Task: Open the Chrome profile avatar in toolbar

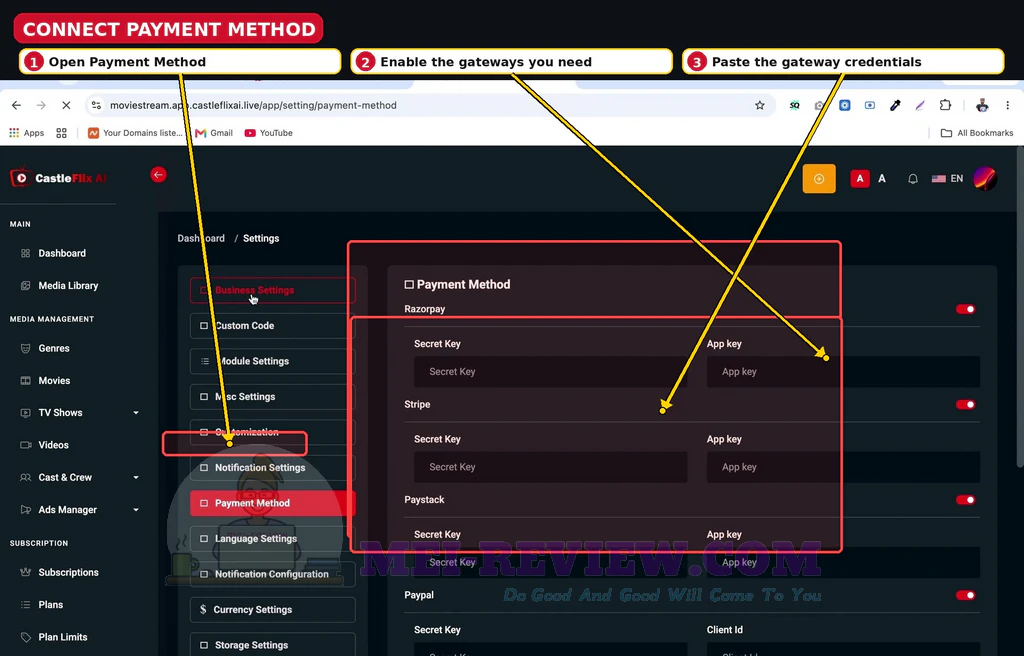Action: point(982,105)
